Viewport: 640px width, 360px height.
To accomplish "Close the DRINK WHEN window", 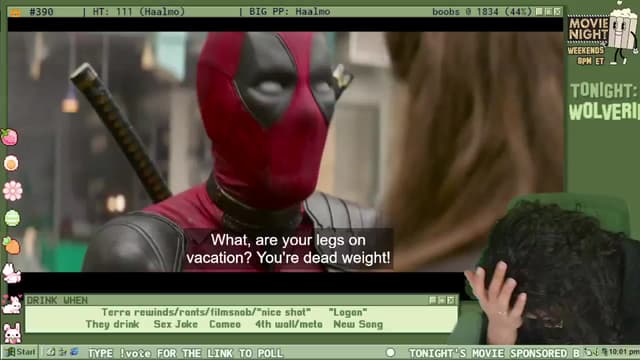I will coord(451,300).
